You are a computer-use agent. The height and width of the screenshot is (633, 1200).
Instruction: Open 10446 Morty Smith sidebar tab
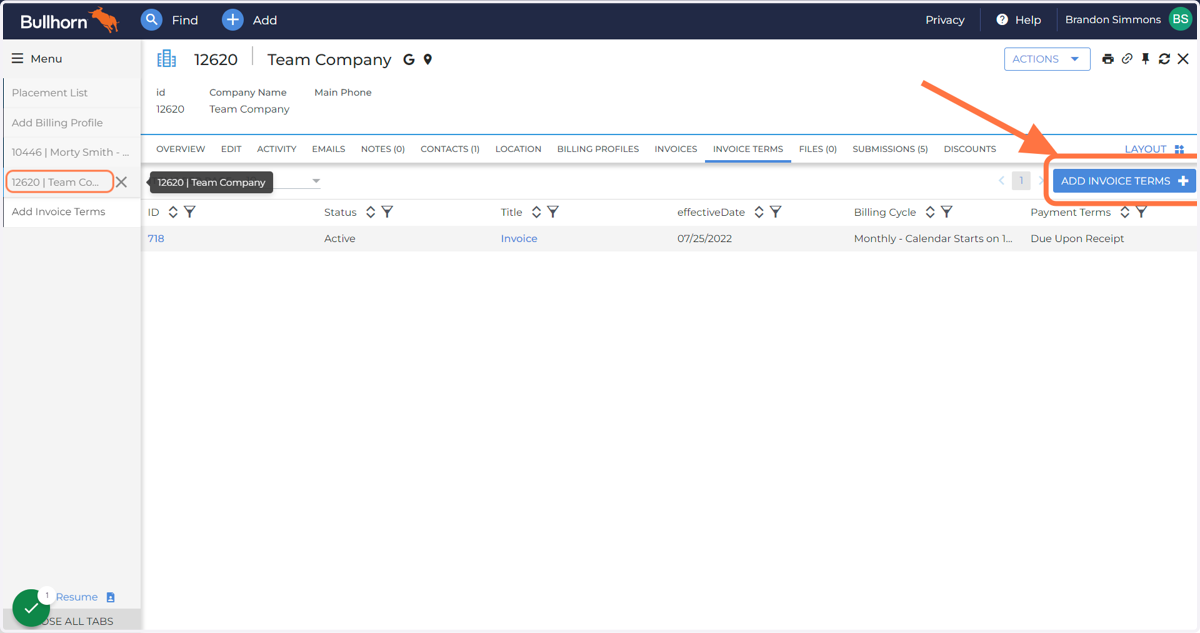pos(70,153)
